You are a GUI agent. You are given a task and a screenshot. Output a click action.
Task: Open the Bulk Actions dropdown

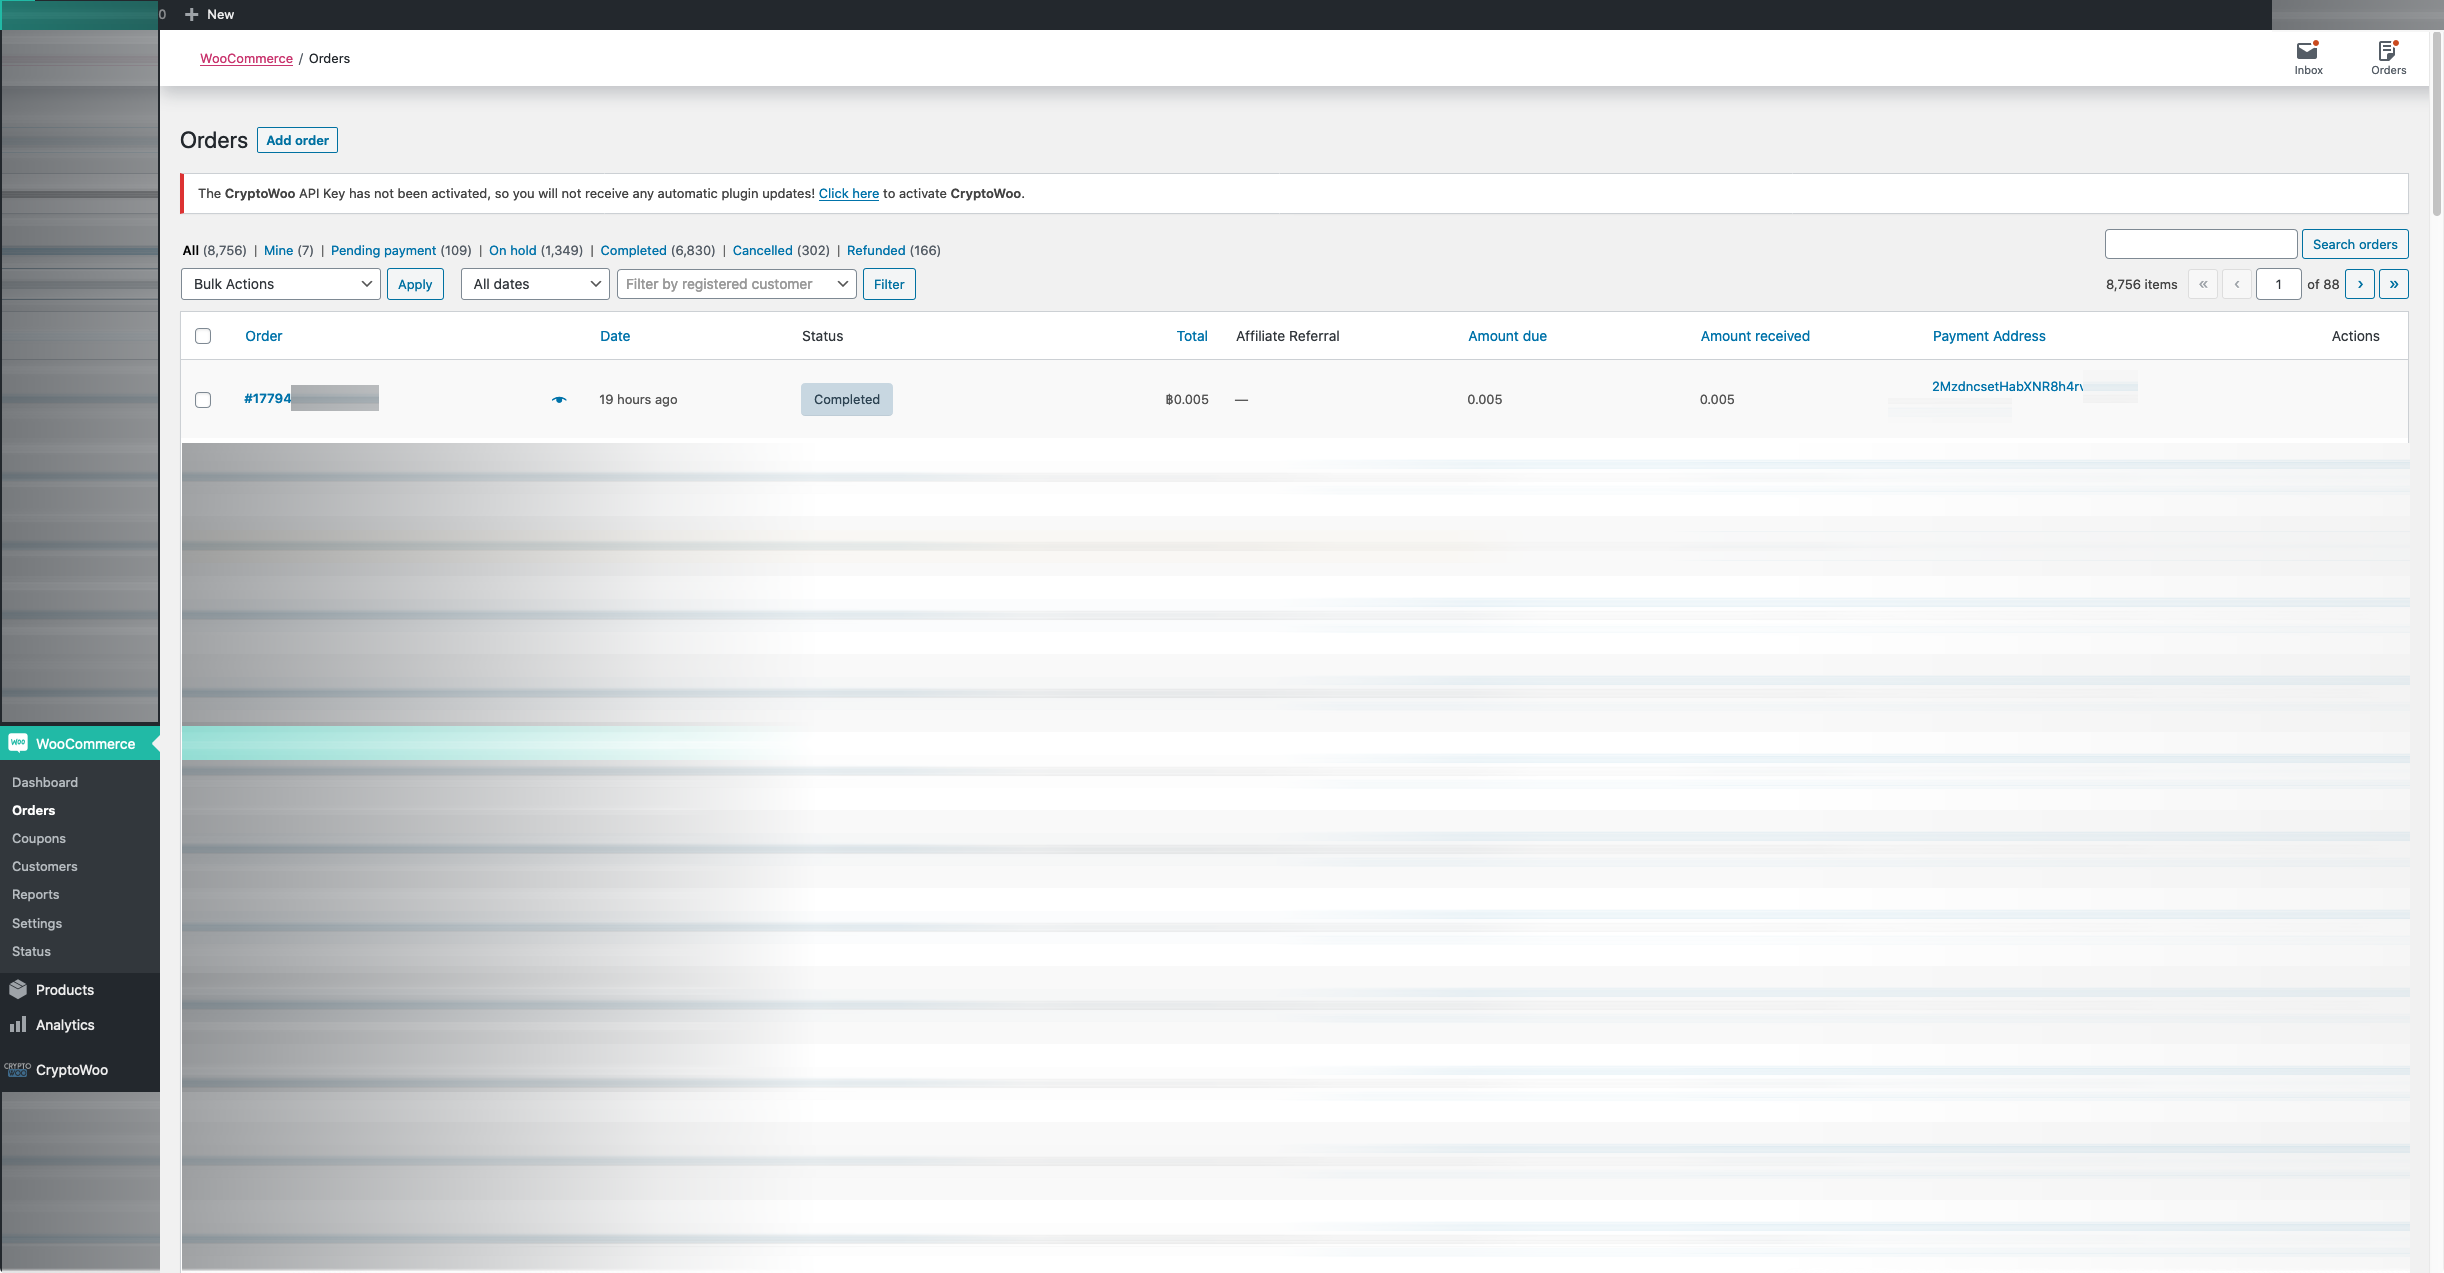pyautogui.click(x=280, y=283)
